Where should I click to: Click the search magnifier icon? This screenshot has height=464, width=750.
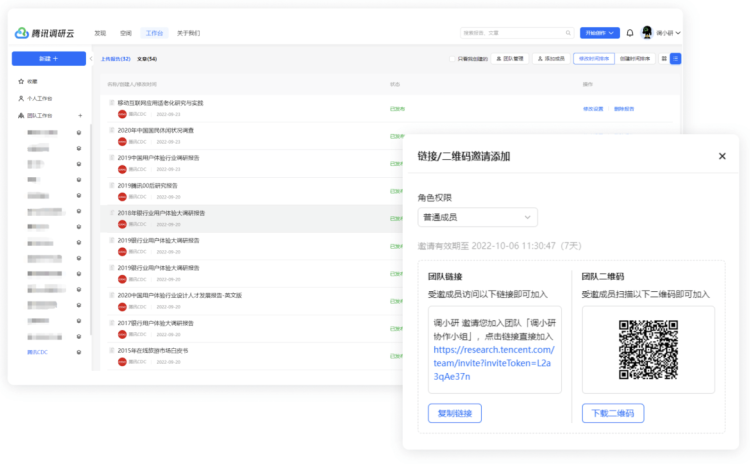pos(569,33)
